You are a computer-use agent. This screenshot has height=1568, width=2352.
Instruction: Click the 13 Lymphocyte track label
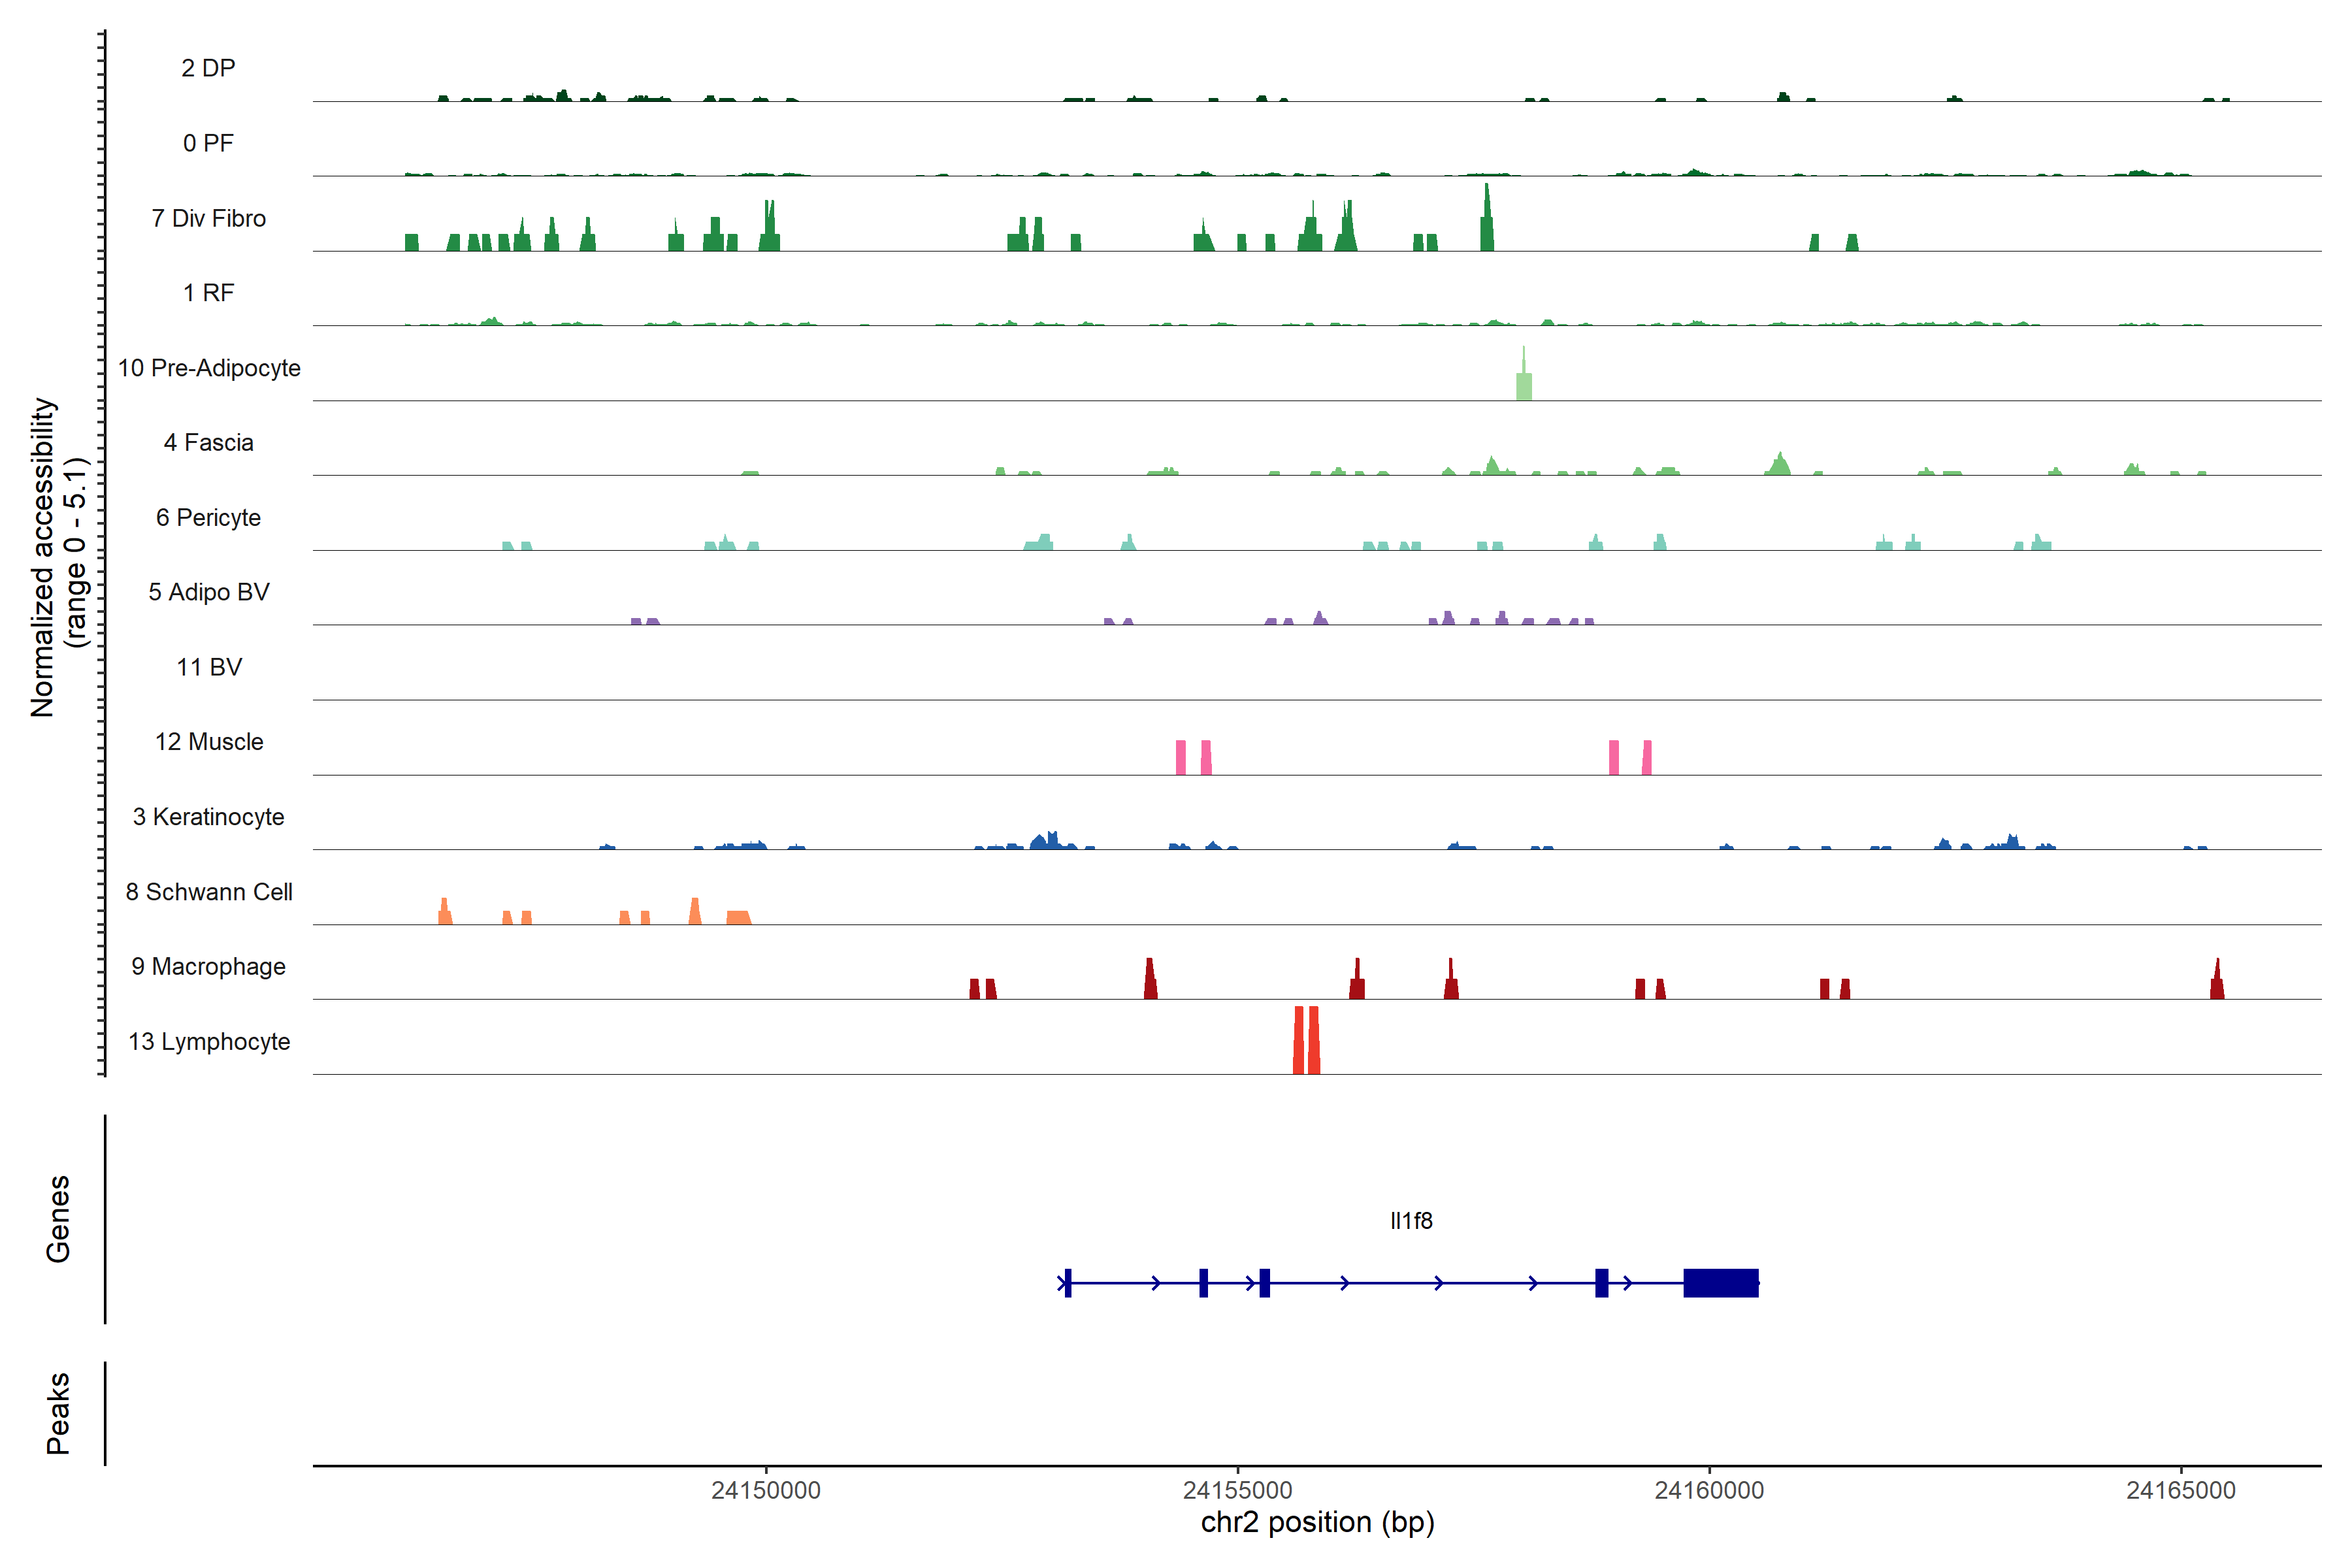209,1041
